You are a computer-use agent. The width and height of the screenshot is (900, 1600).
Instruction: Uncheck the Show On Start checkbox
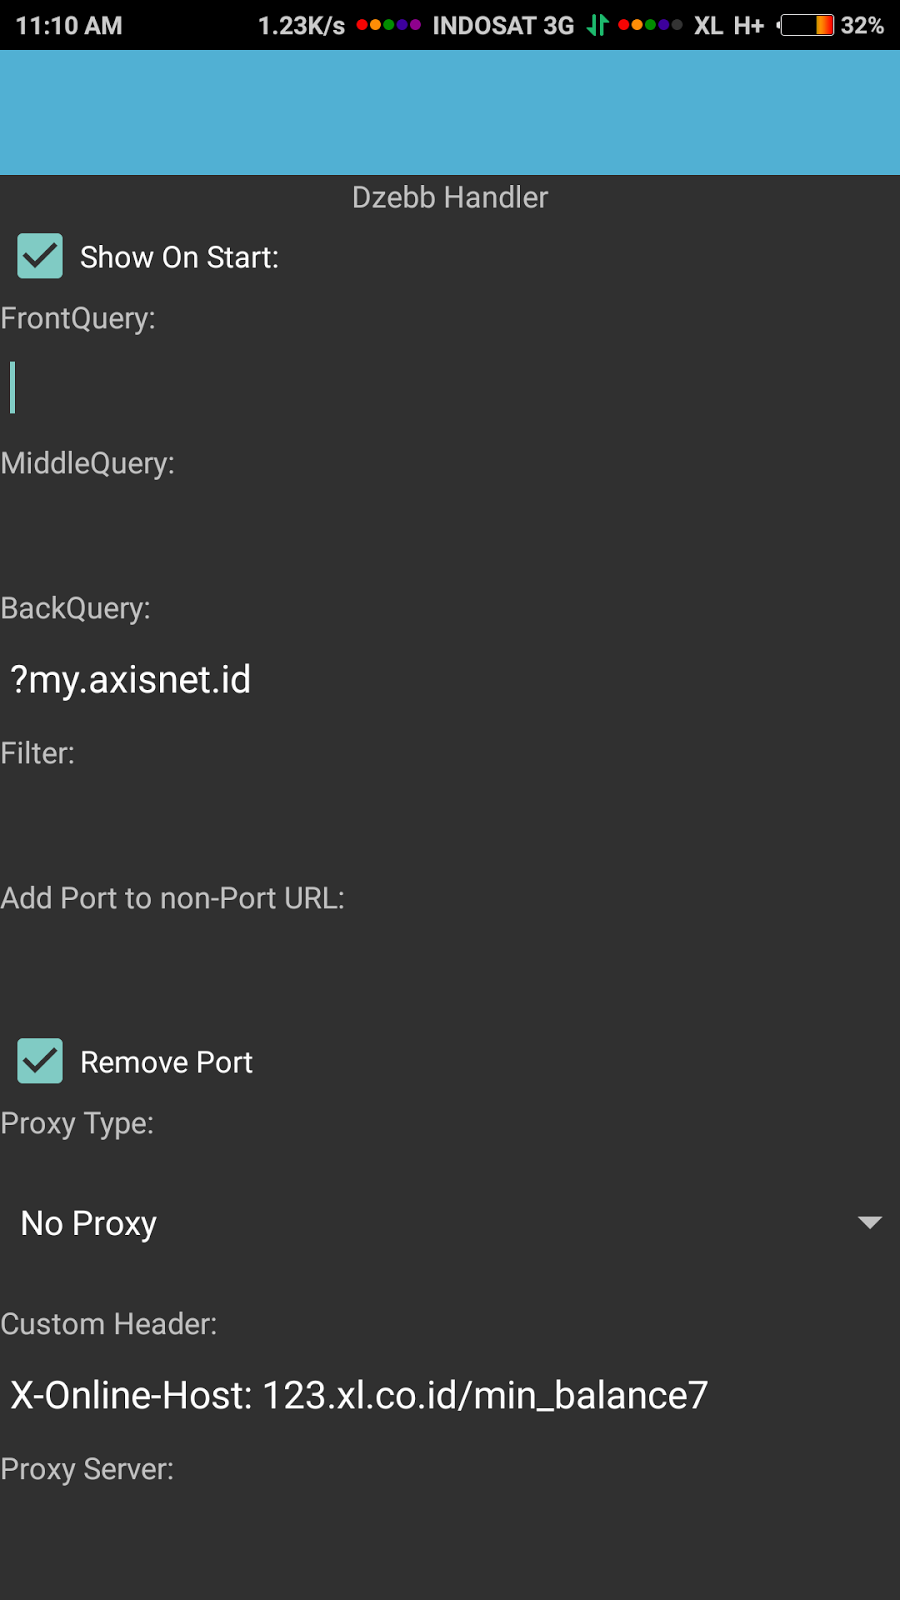pos(40,256)
